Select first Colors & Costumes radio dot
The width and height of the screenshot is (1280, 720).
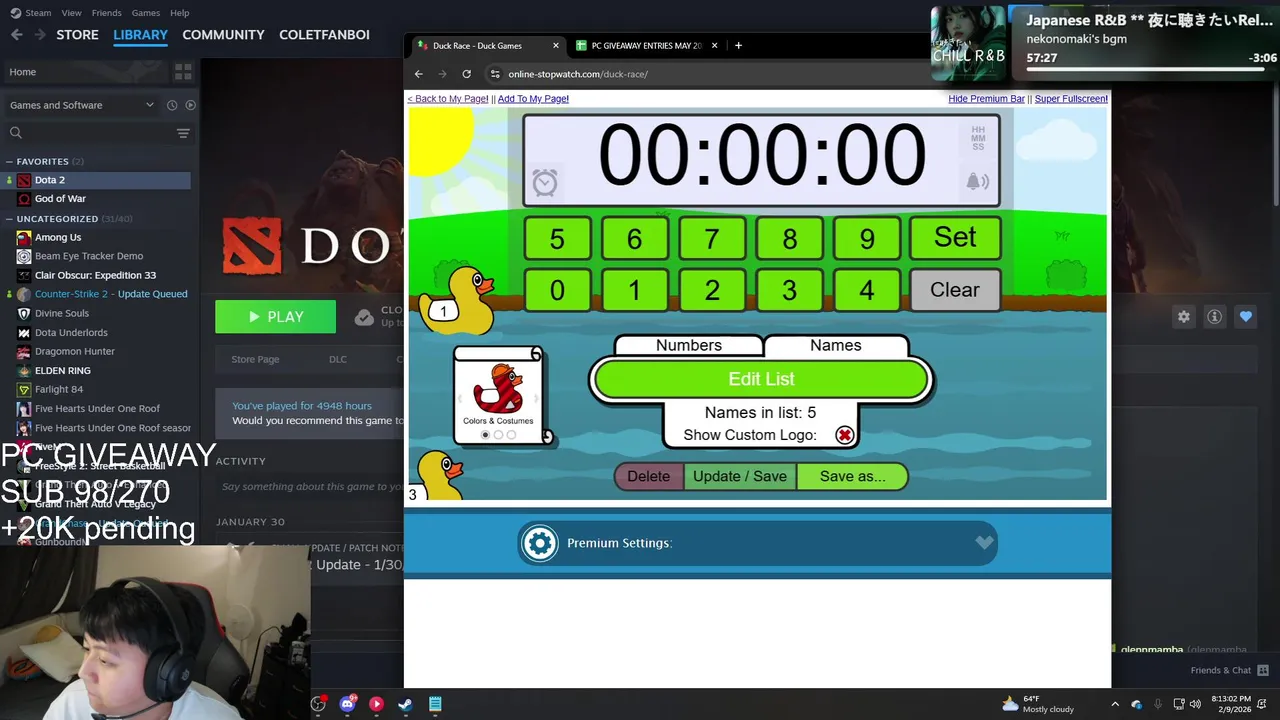(x=485, y=435)
